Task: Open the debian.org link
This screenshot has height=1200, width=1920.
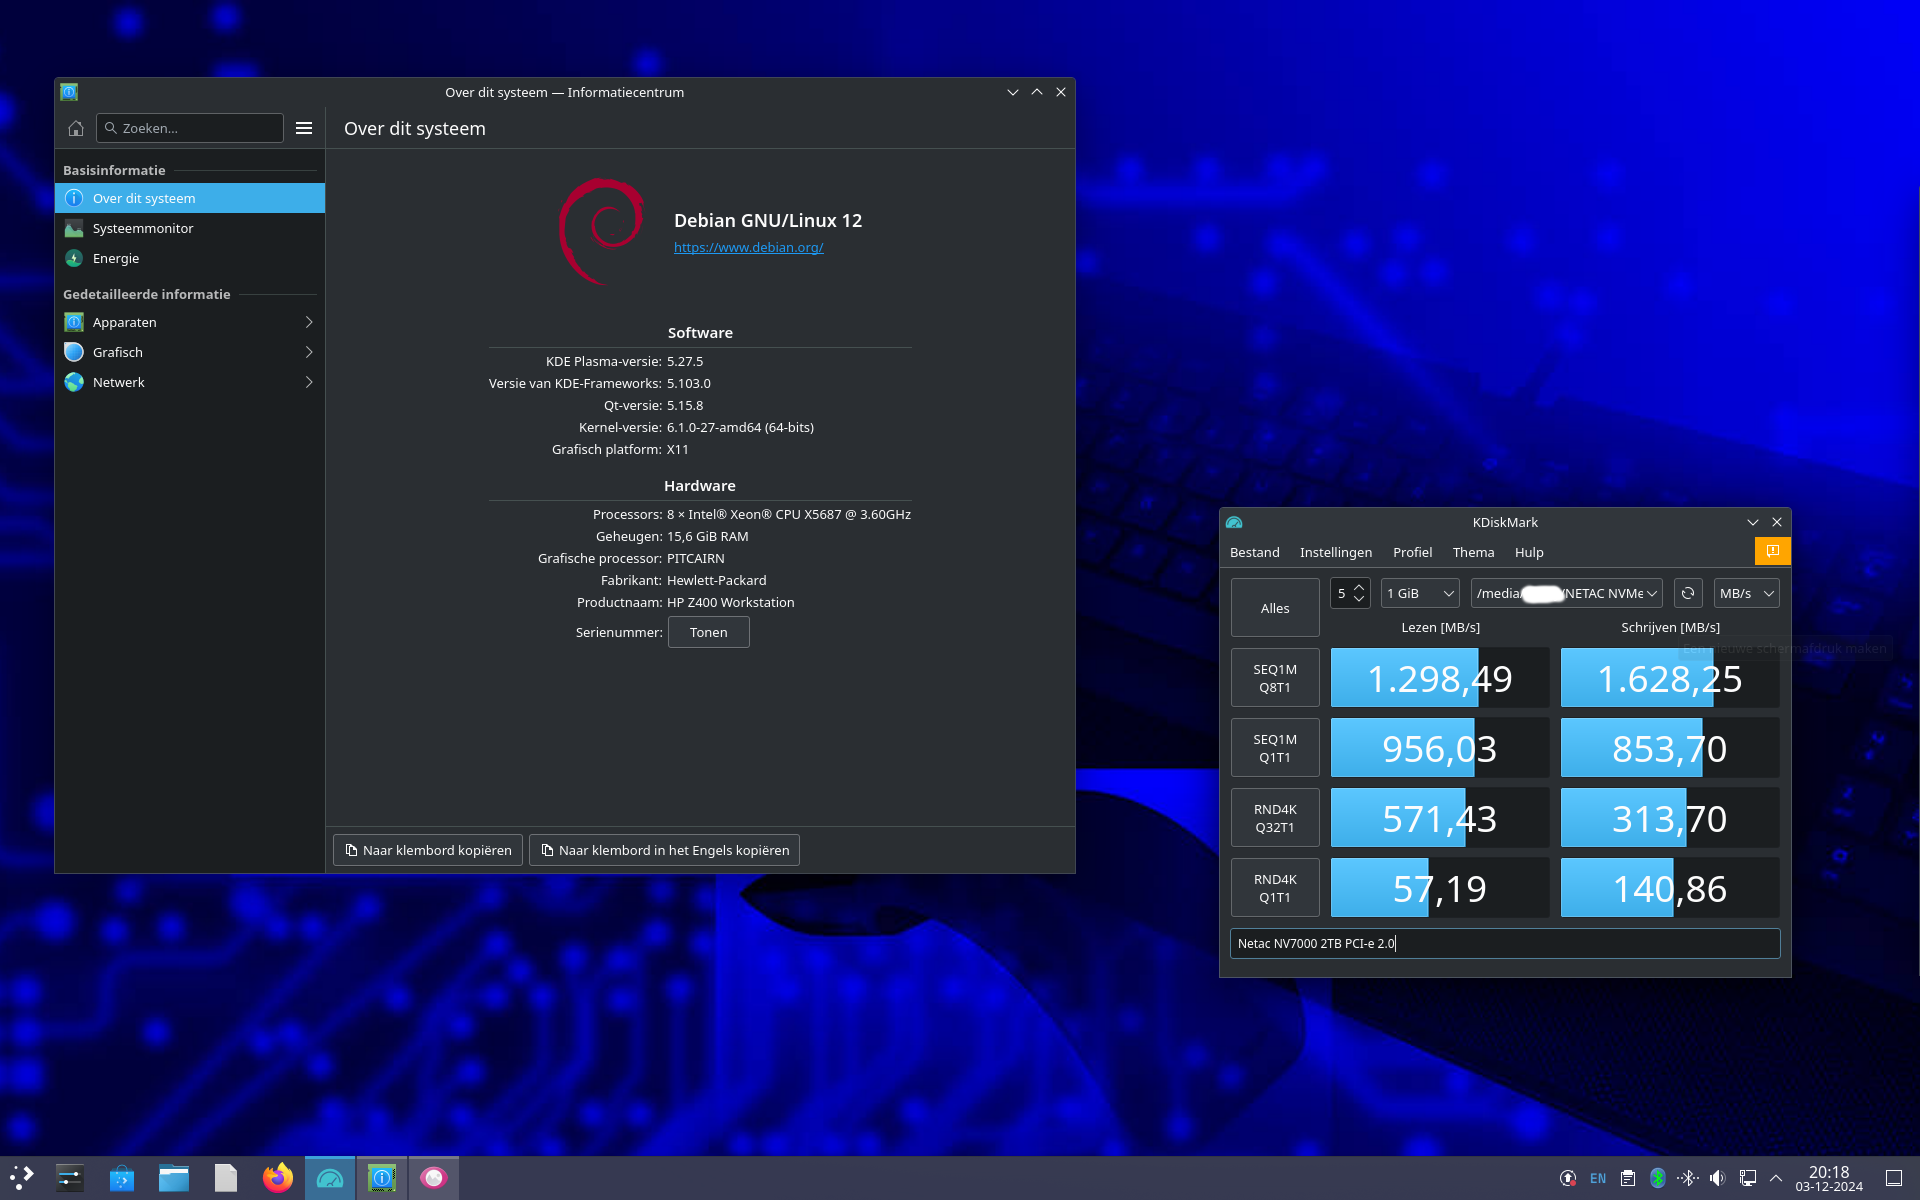Action: [748, 247]
